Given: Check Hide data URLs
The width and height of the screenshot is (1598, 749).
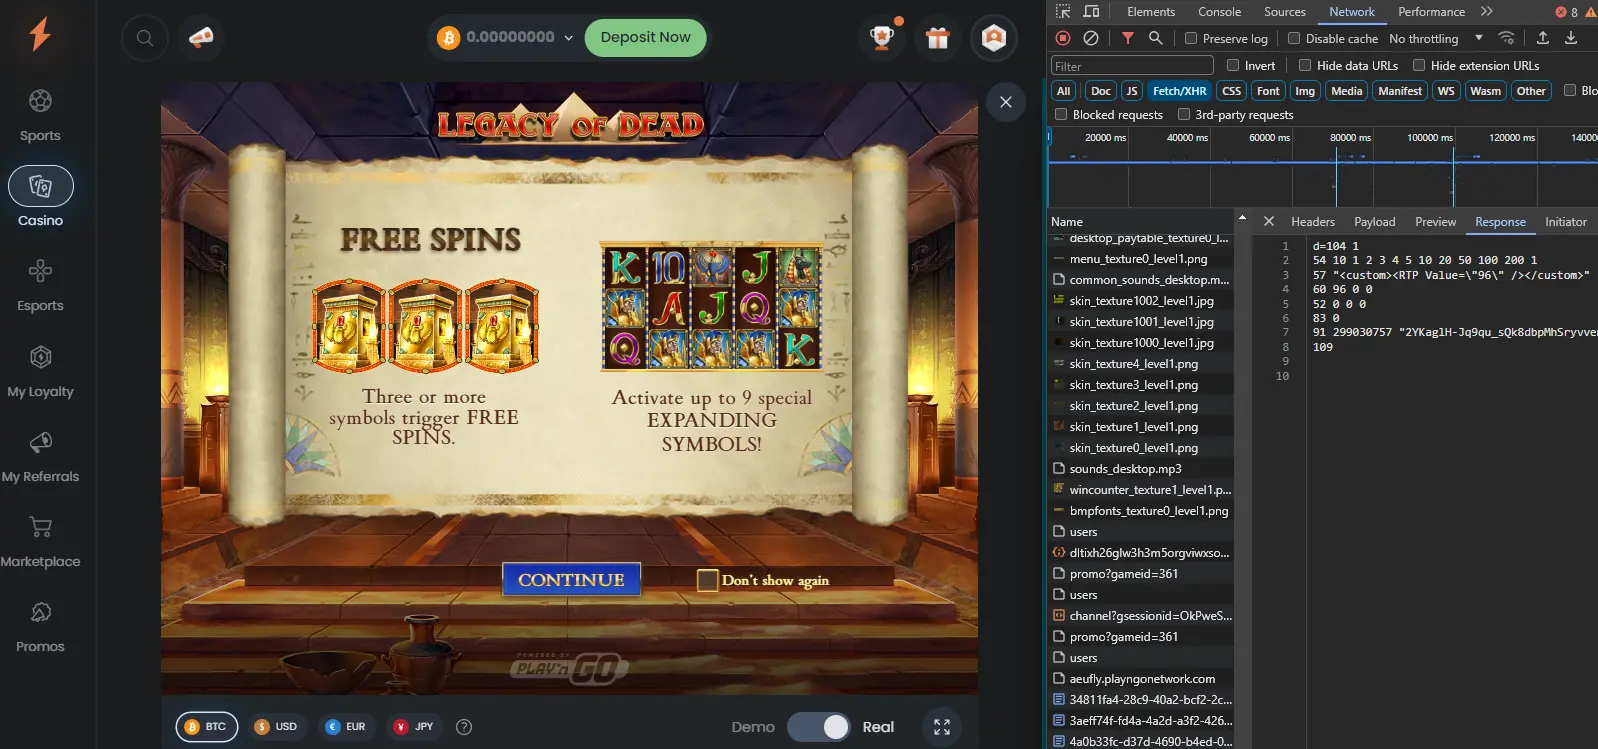Looking at the screenshot, I should click(x=1305, y=65).
